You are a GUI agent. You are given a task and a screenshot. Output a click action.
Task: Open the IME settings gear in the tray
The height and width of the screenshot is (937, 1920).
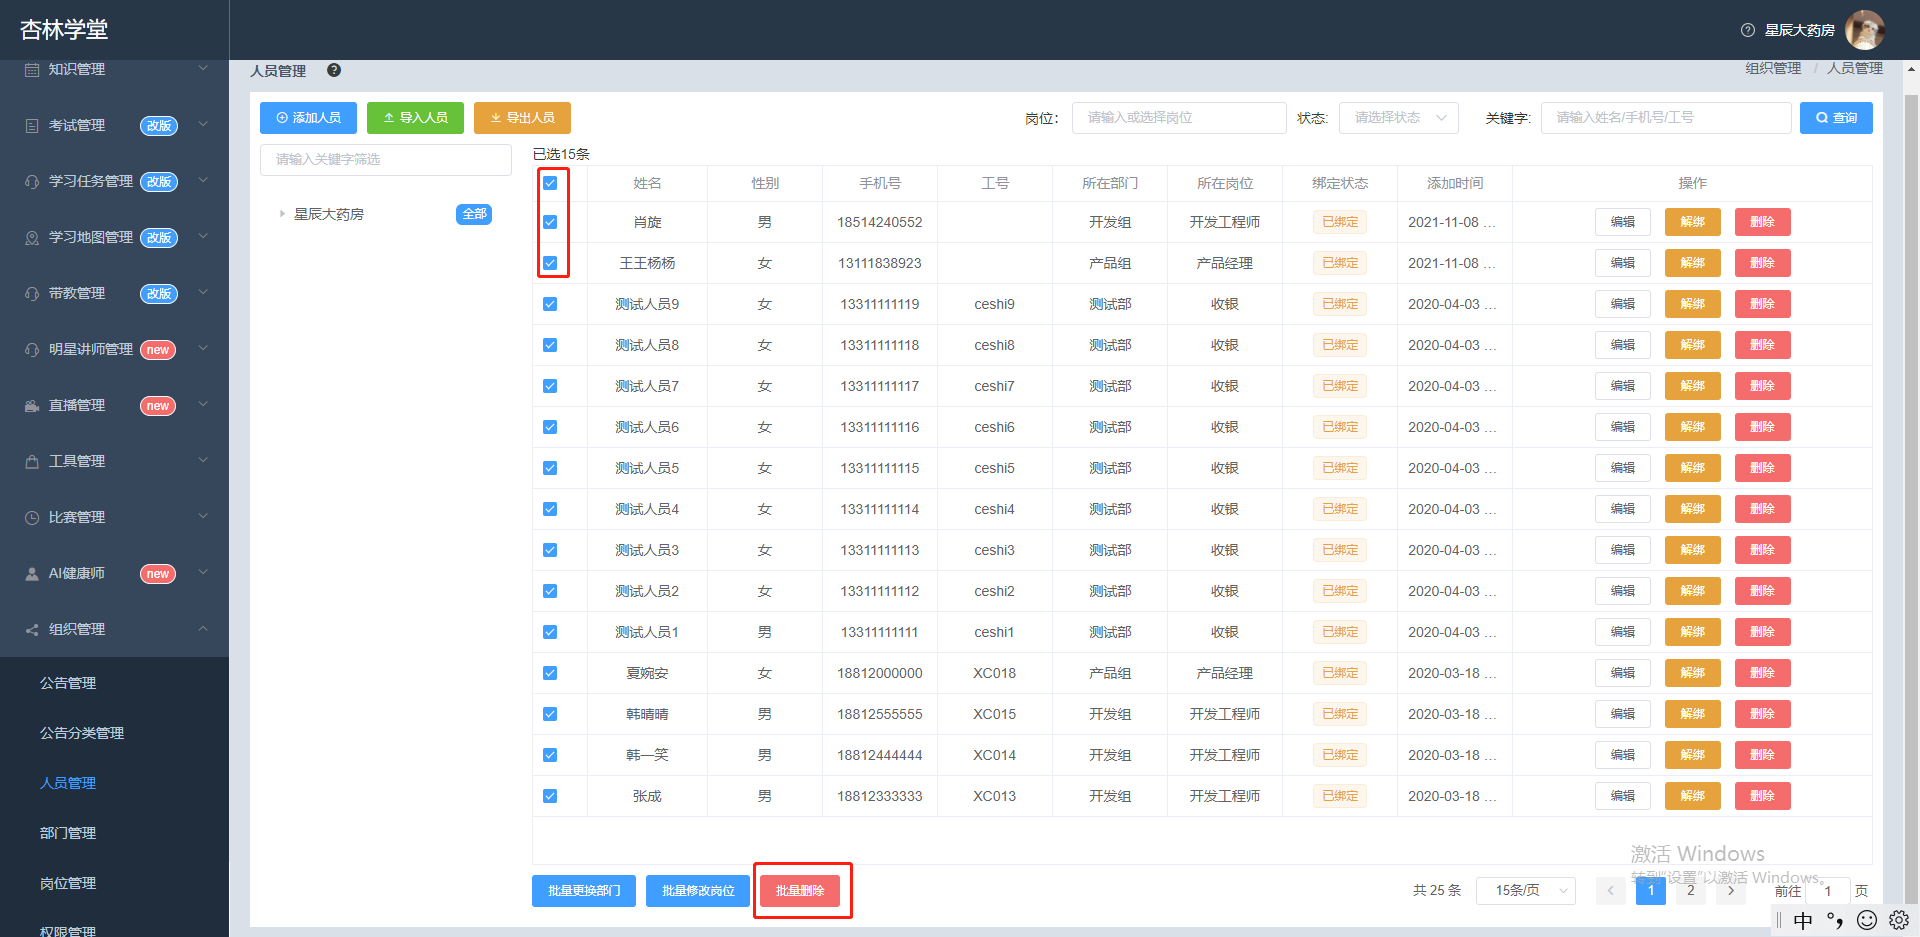coord(1898,920)
